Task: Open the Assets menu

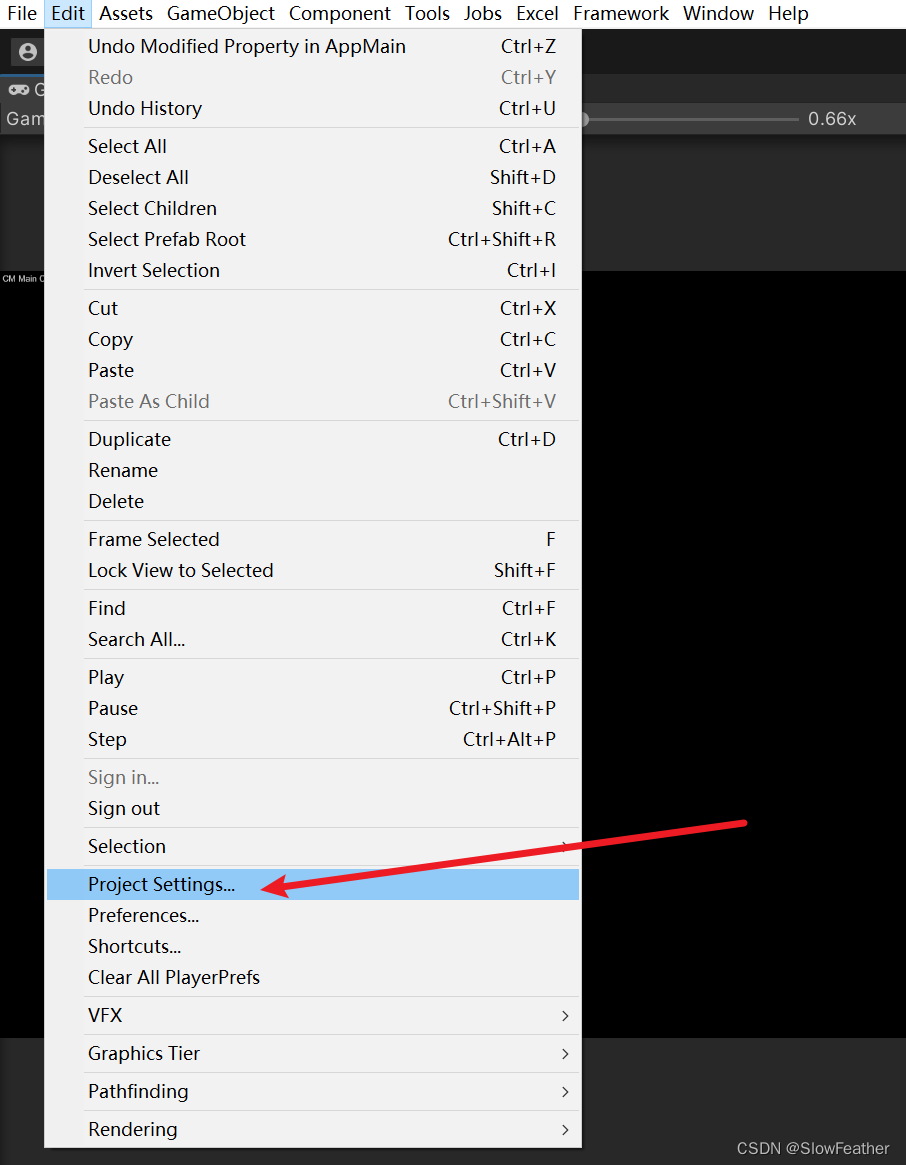Action: (125, 13)
